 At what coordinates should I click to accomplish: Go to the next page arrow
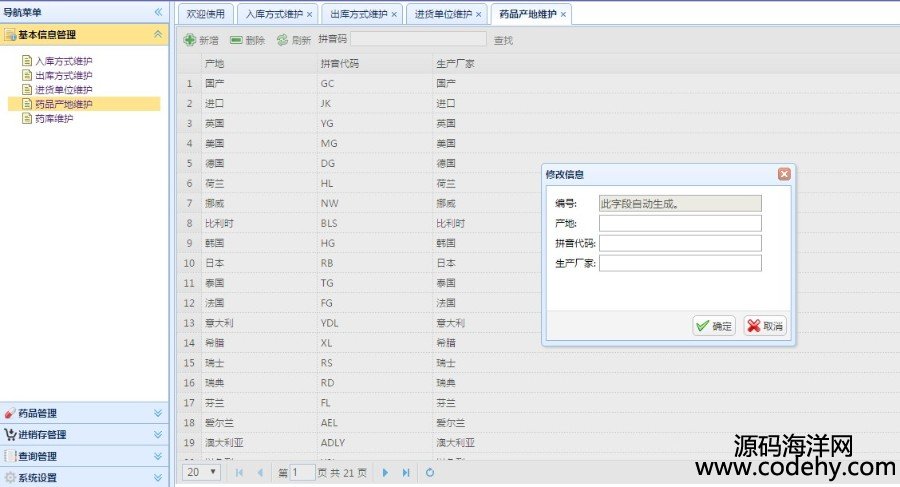coord(385,472)
